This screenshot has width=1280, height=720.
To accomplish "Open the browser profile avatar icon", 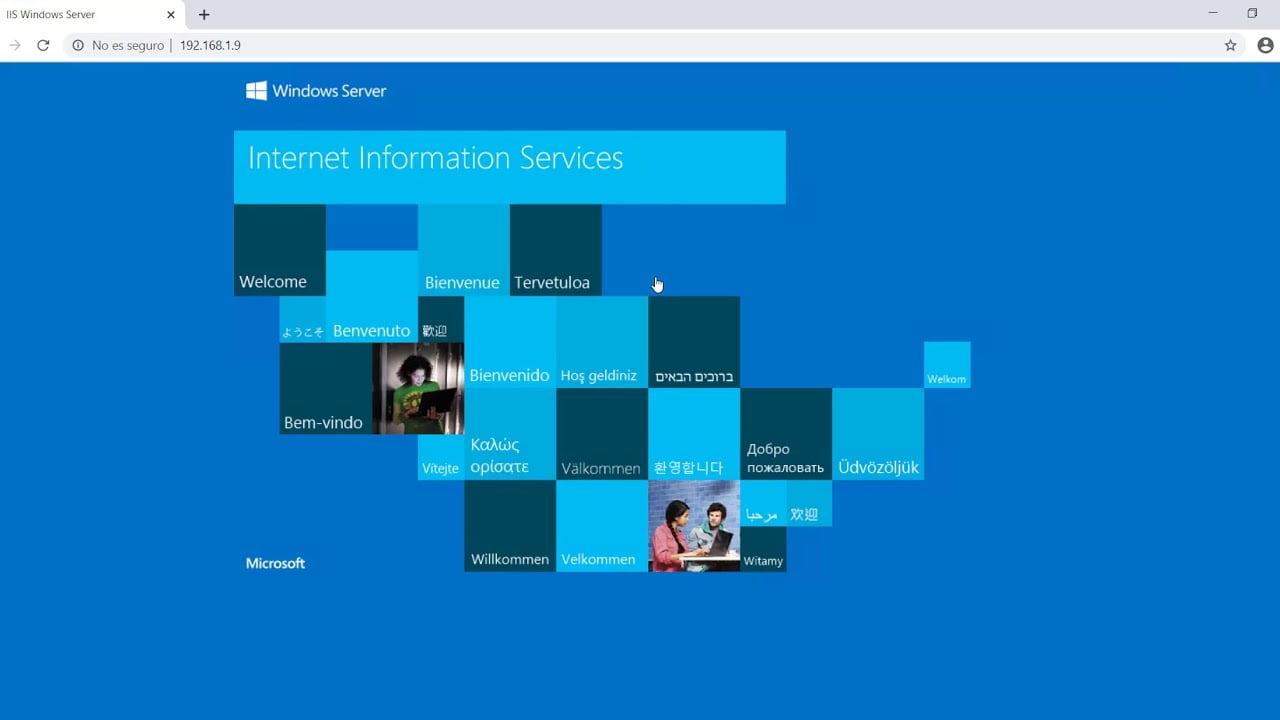I will pyautogui.click(x=1264, y=45).
